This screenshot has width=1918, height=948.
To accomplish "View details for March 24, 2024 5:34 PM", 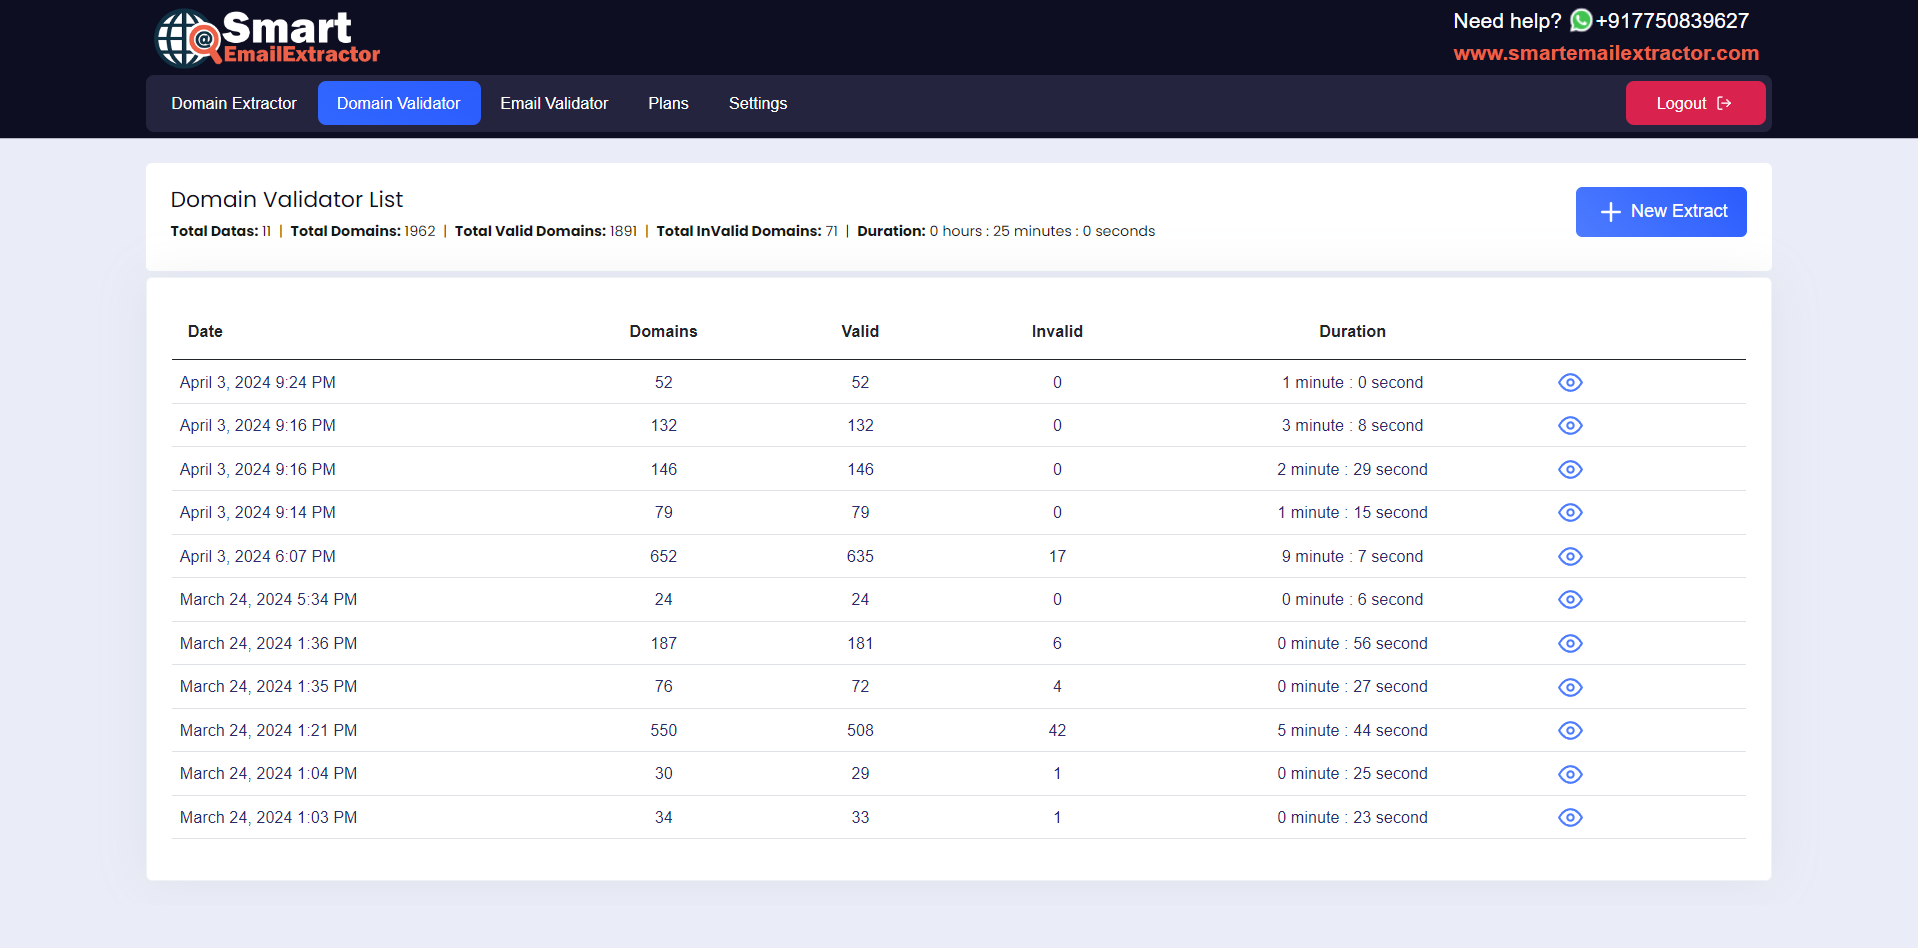I will pos(1570,599).
